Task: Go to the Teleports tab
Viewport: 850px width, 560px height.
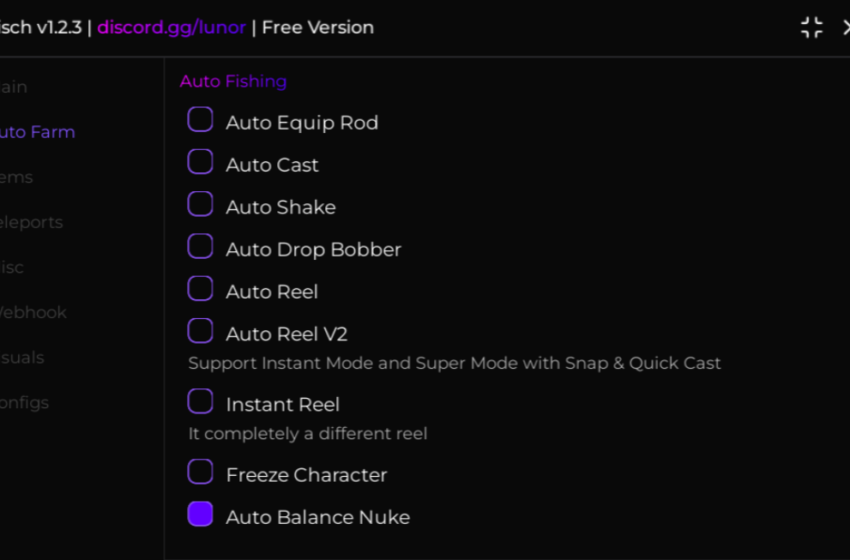Action: (x=31, y=222)
